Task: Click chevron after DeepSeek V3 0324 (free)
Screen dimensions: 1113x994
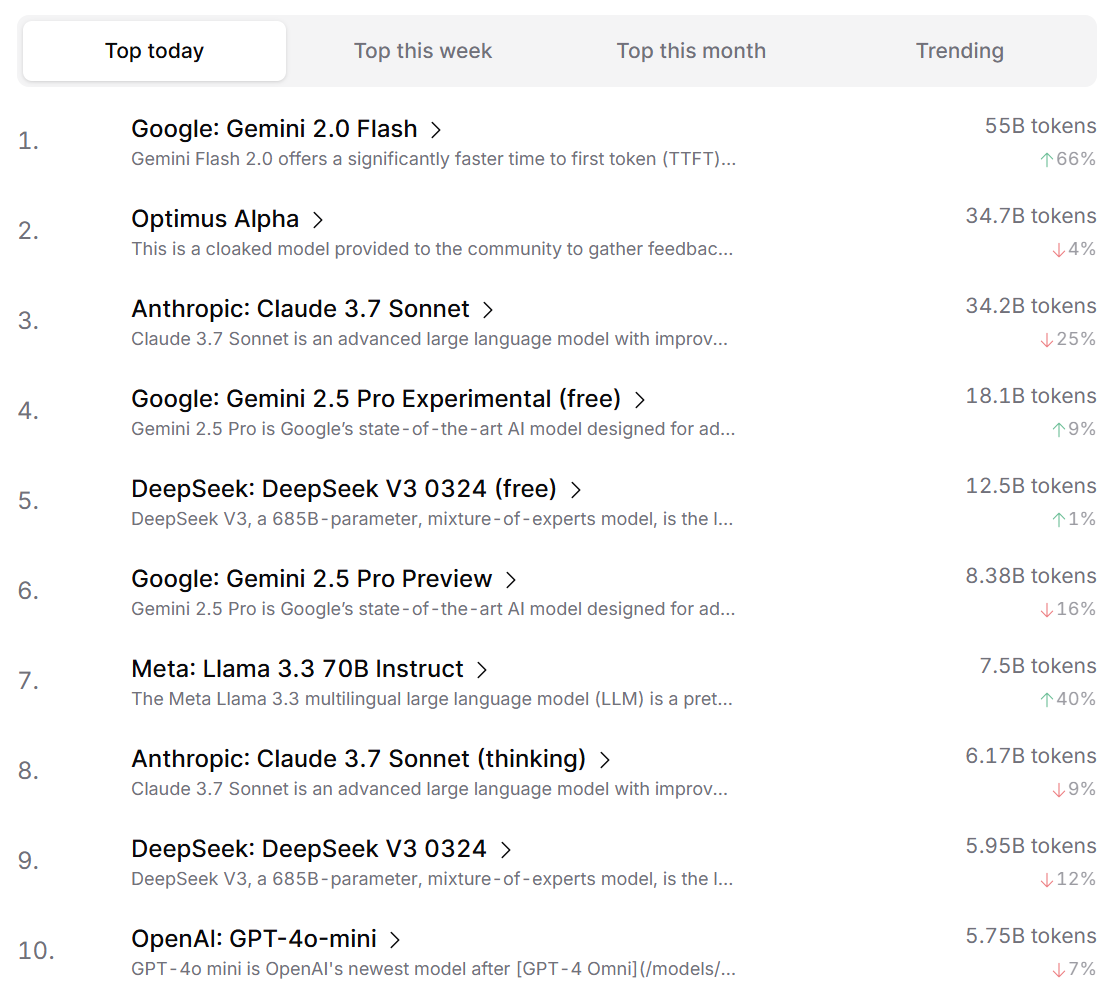Action: pyautogui.click(x=576, y=490)
